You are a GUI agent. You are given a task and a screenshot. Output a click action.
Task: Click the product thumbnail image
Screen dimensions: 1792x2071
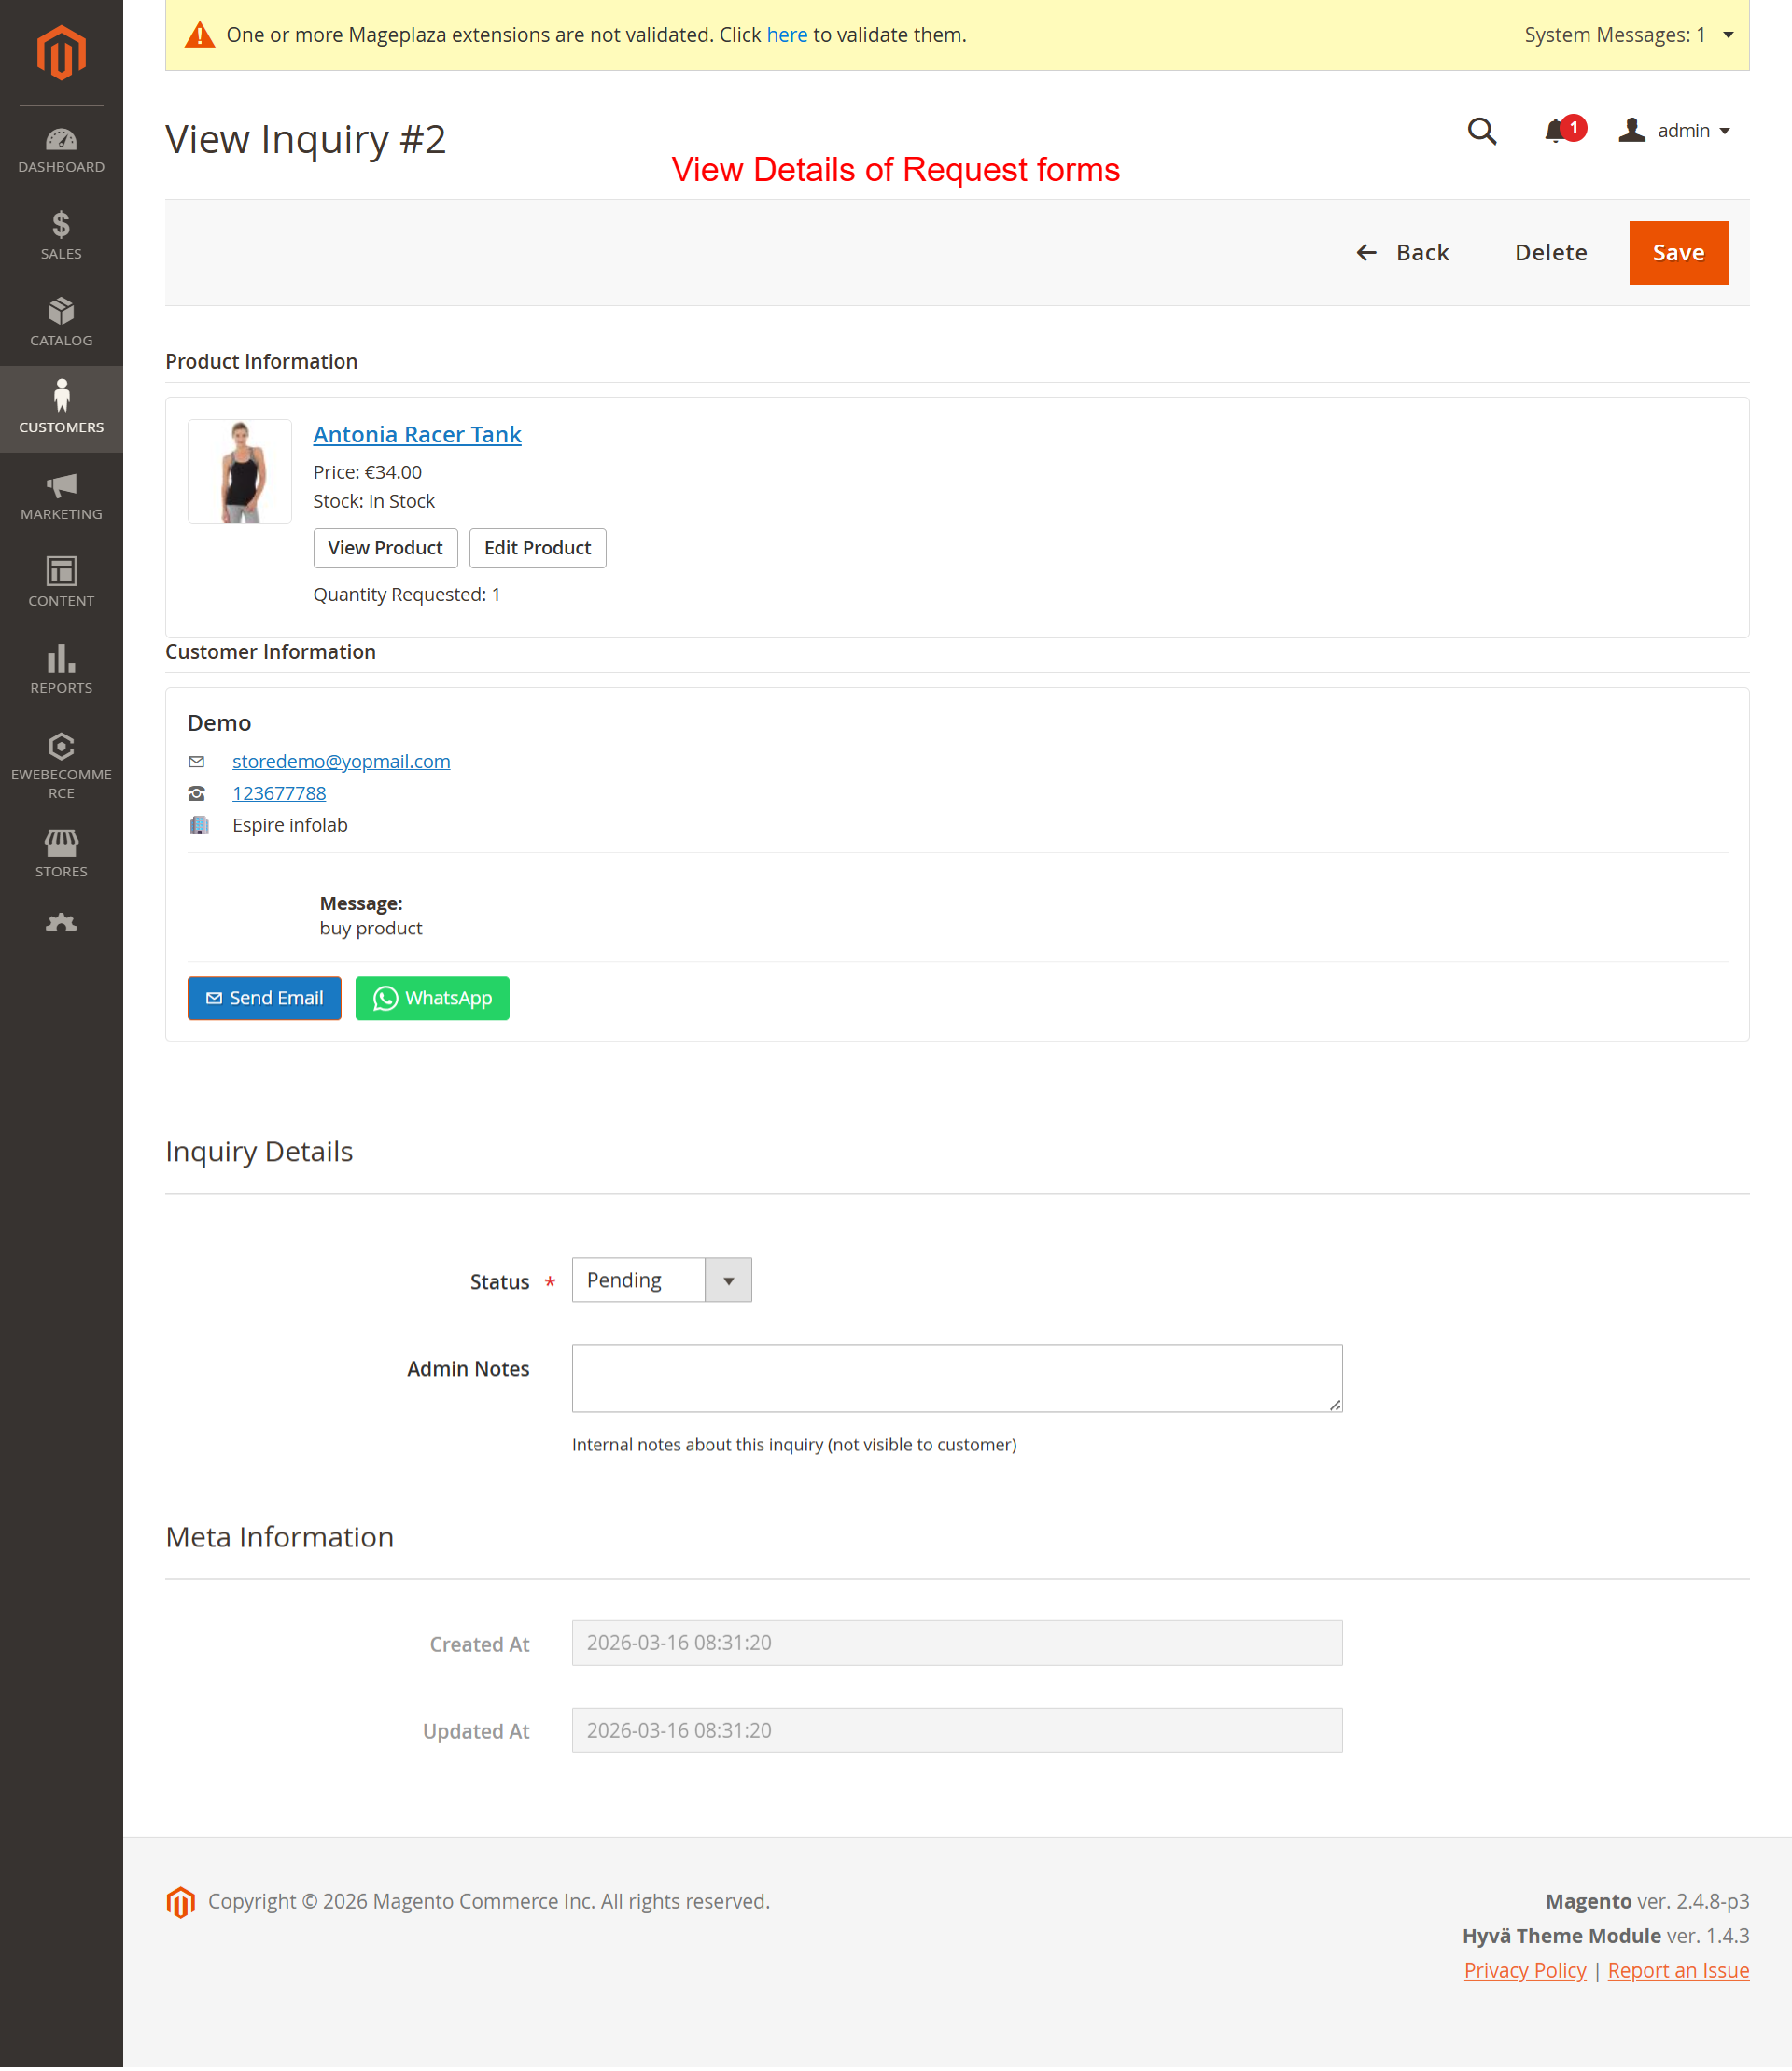240,471
